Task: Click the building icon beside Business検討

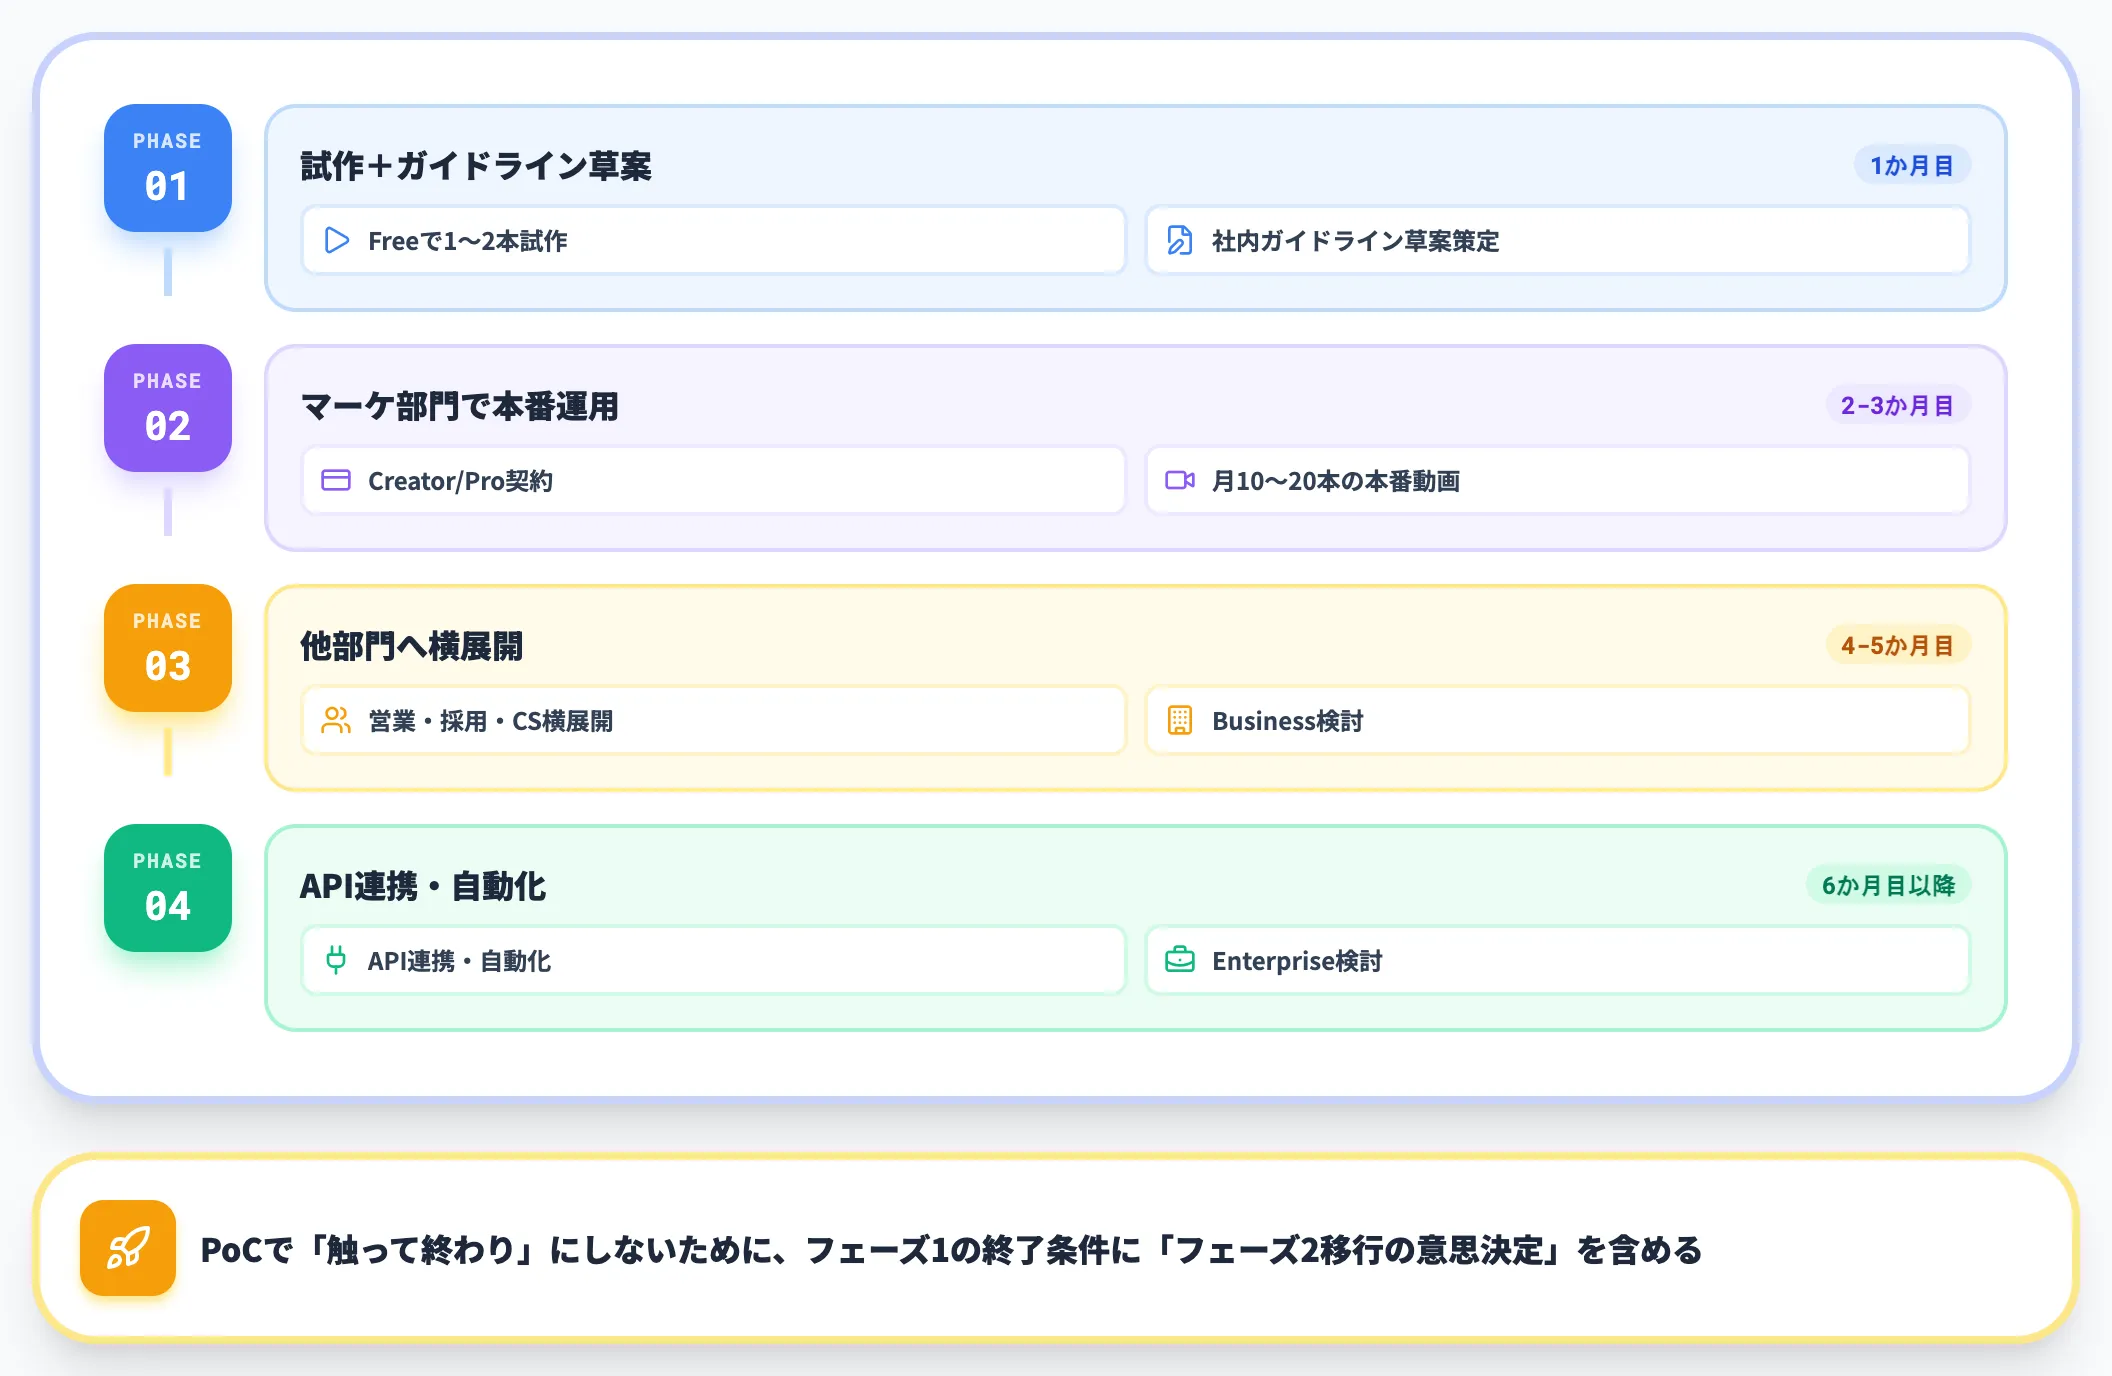Action: coord(1180,720)
